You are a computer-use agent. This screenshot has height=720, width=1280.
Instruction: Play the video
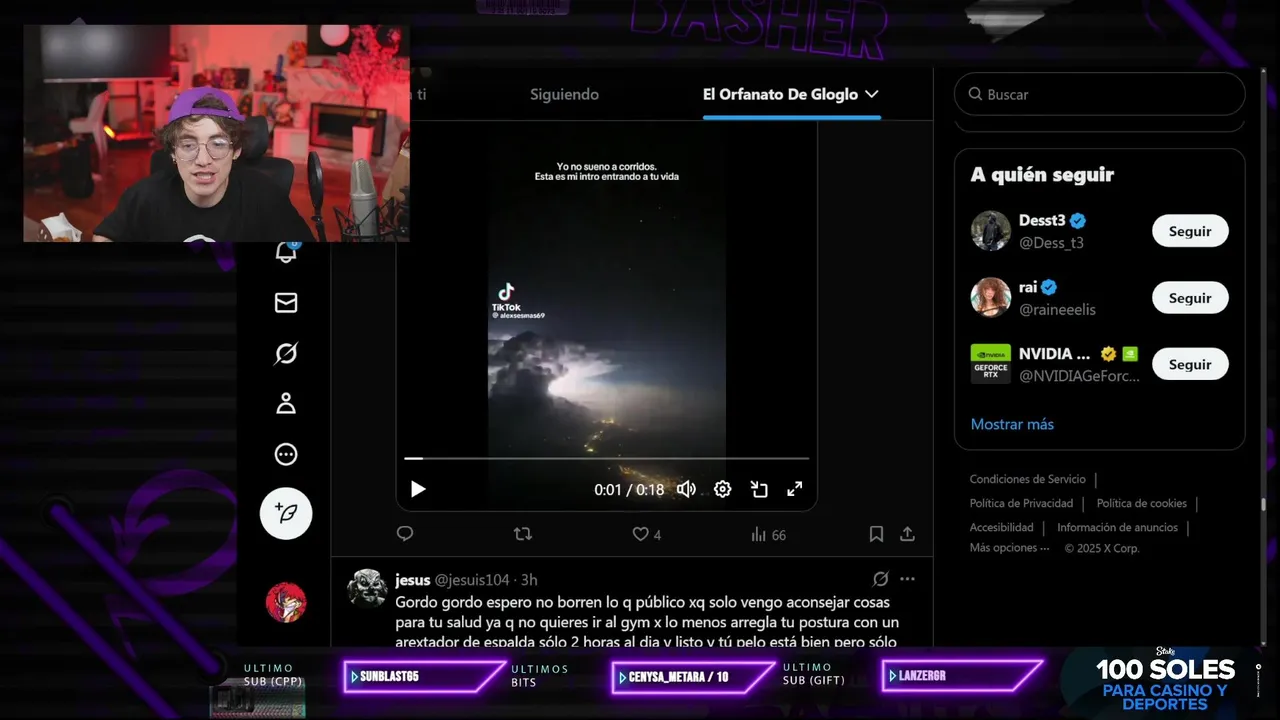coord(418,489)
